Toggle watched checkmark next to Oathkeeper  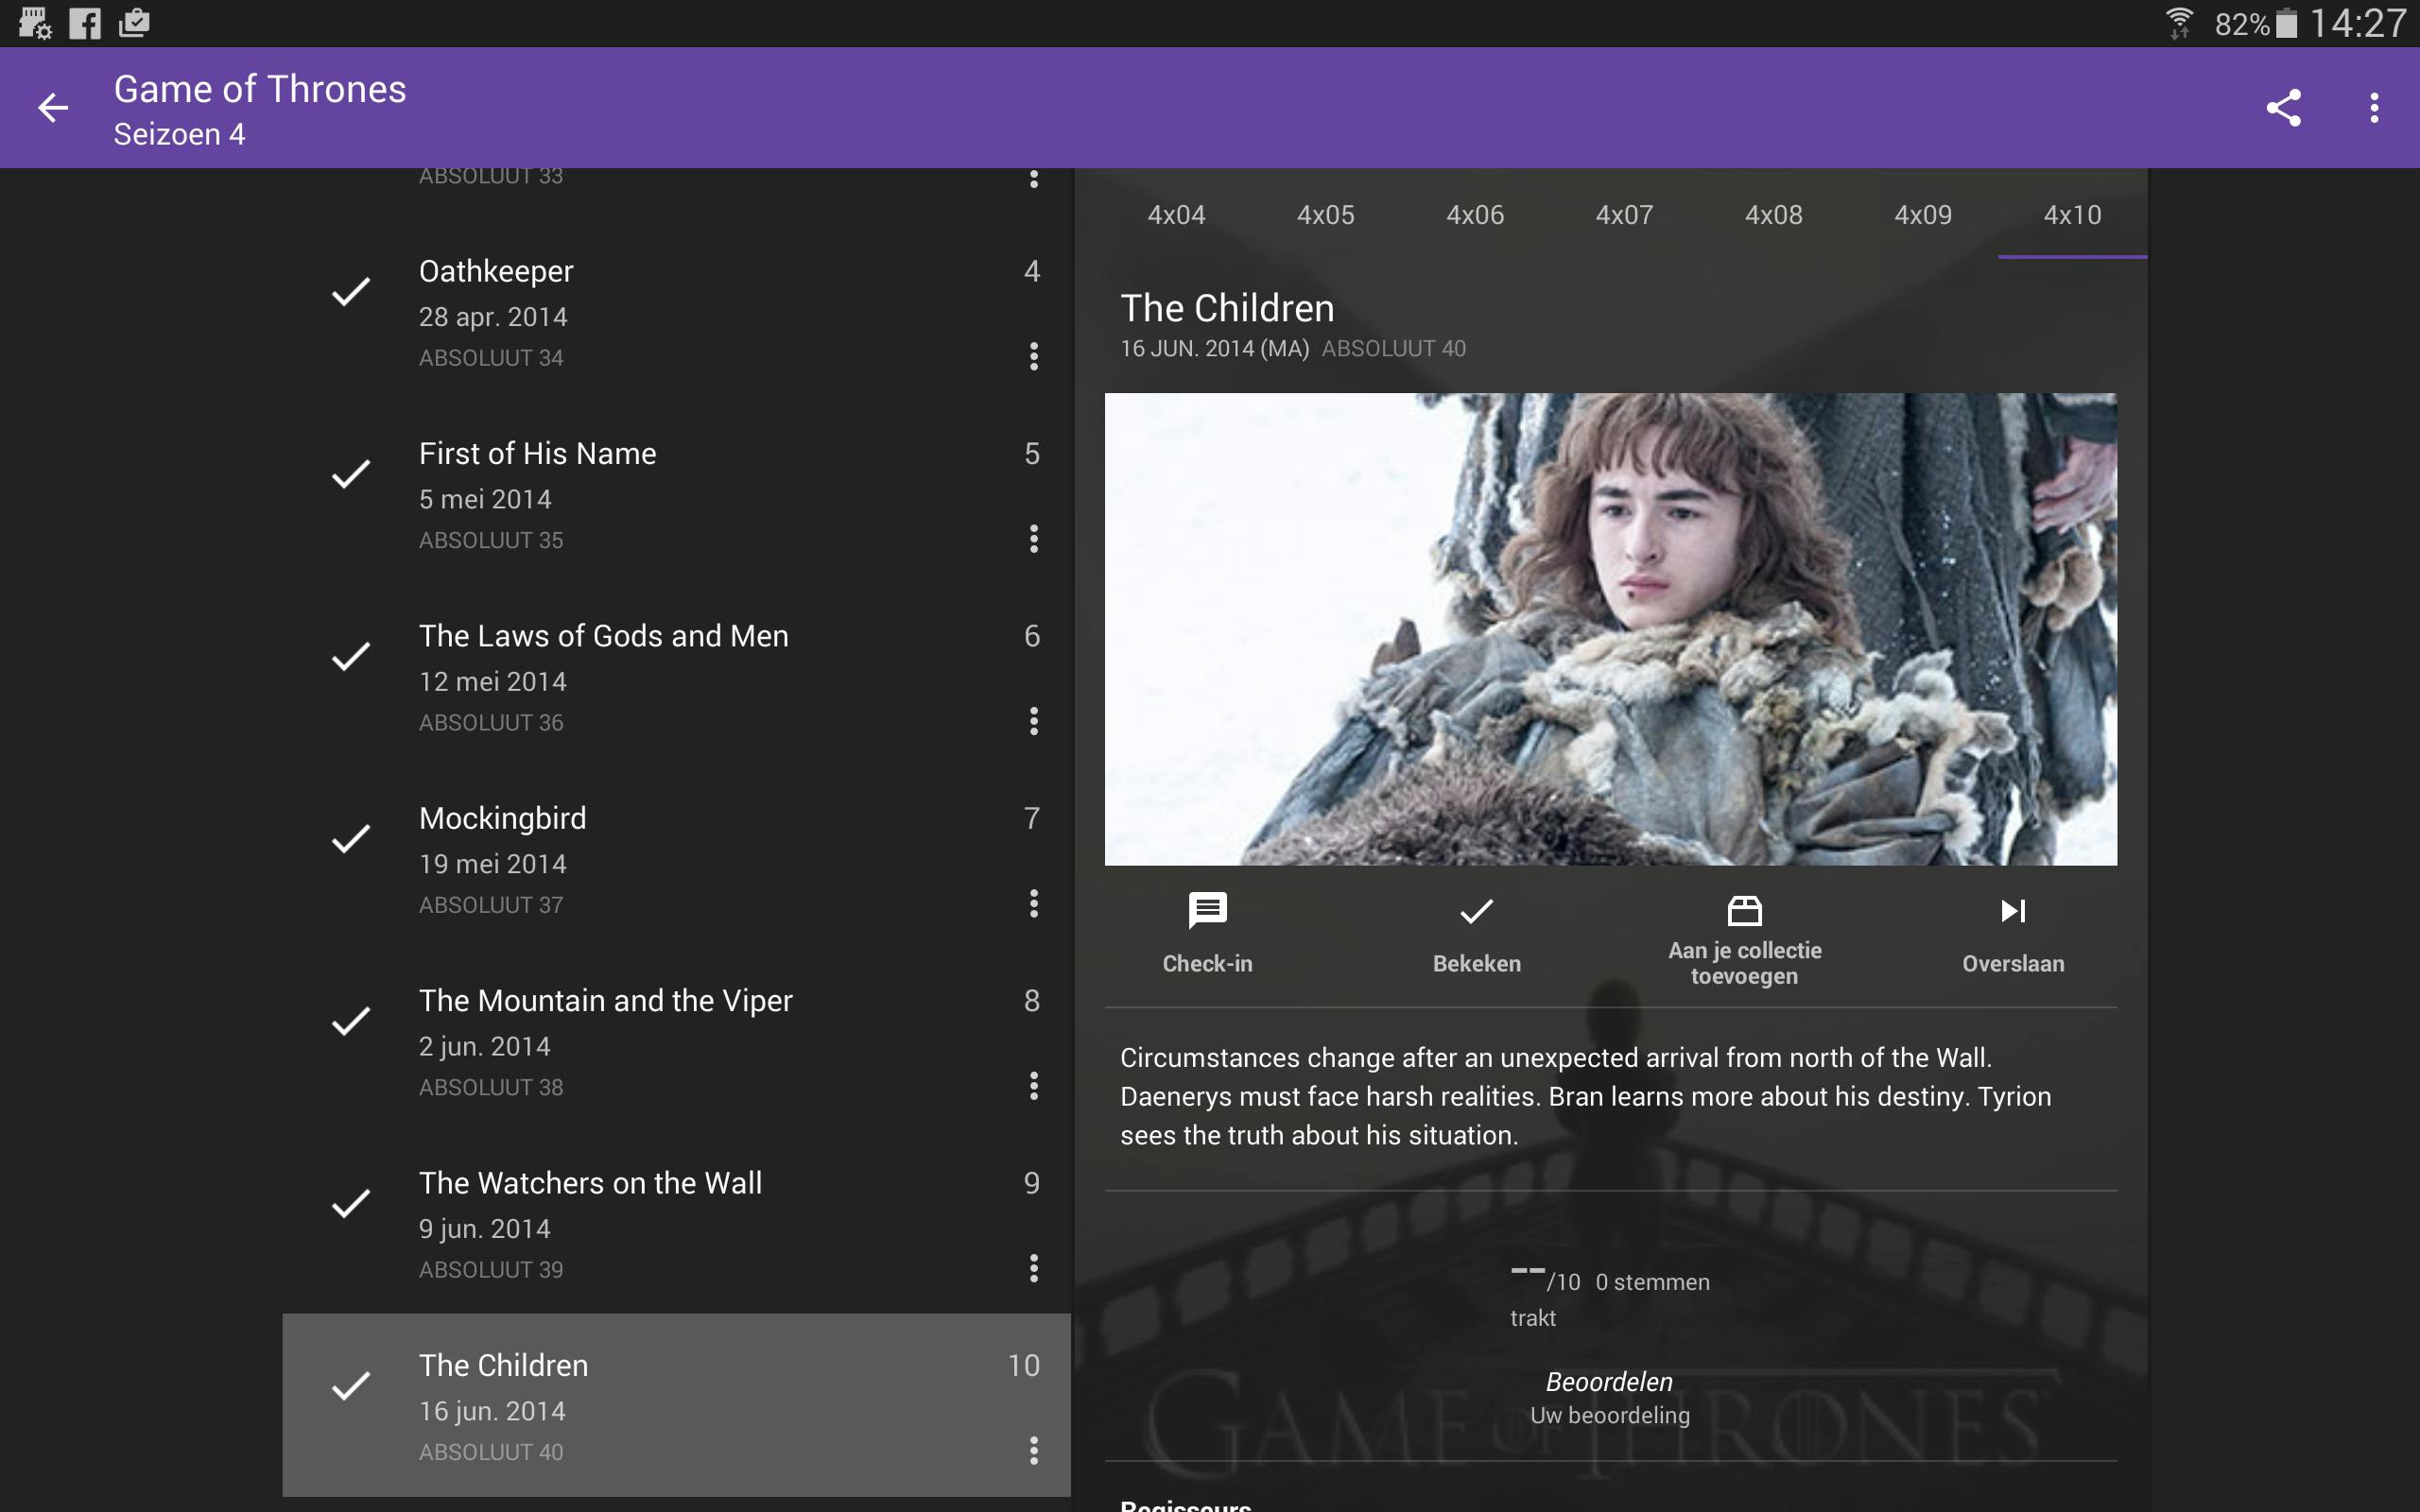coord(351,291)
